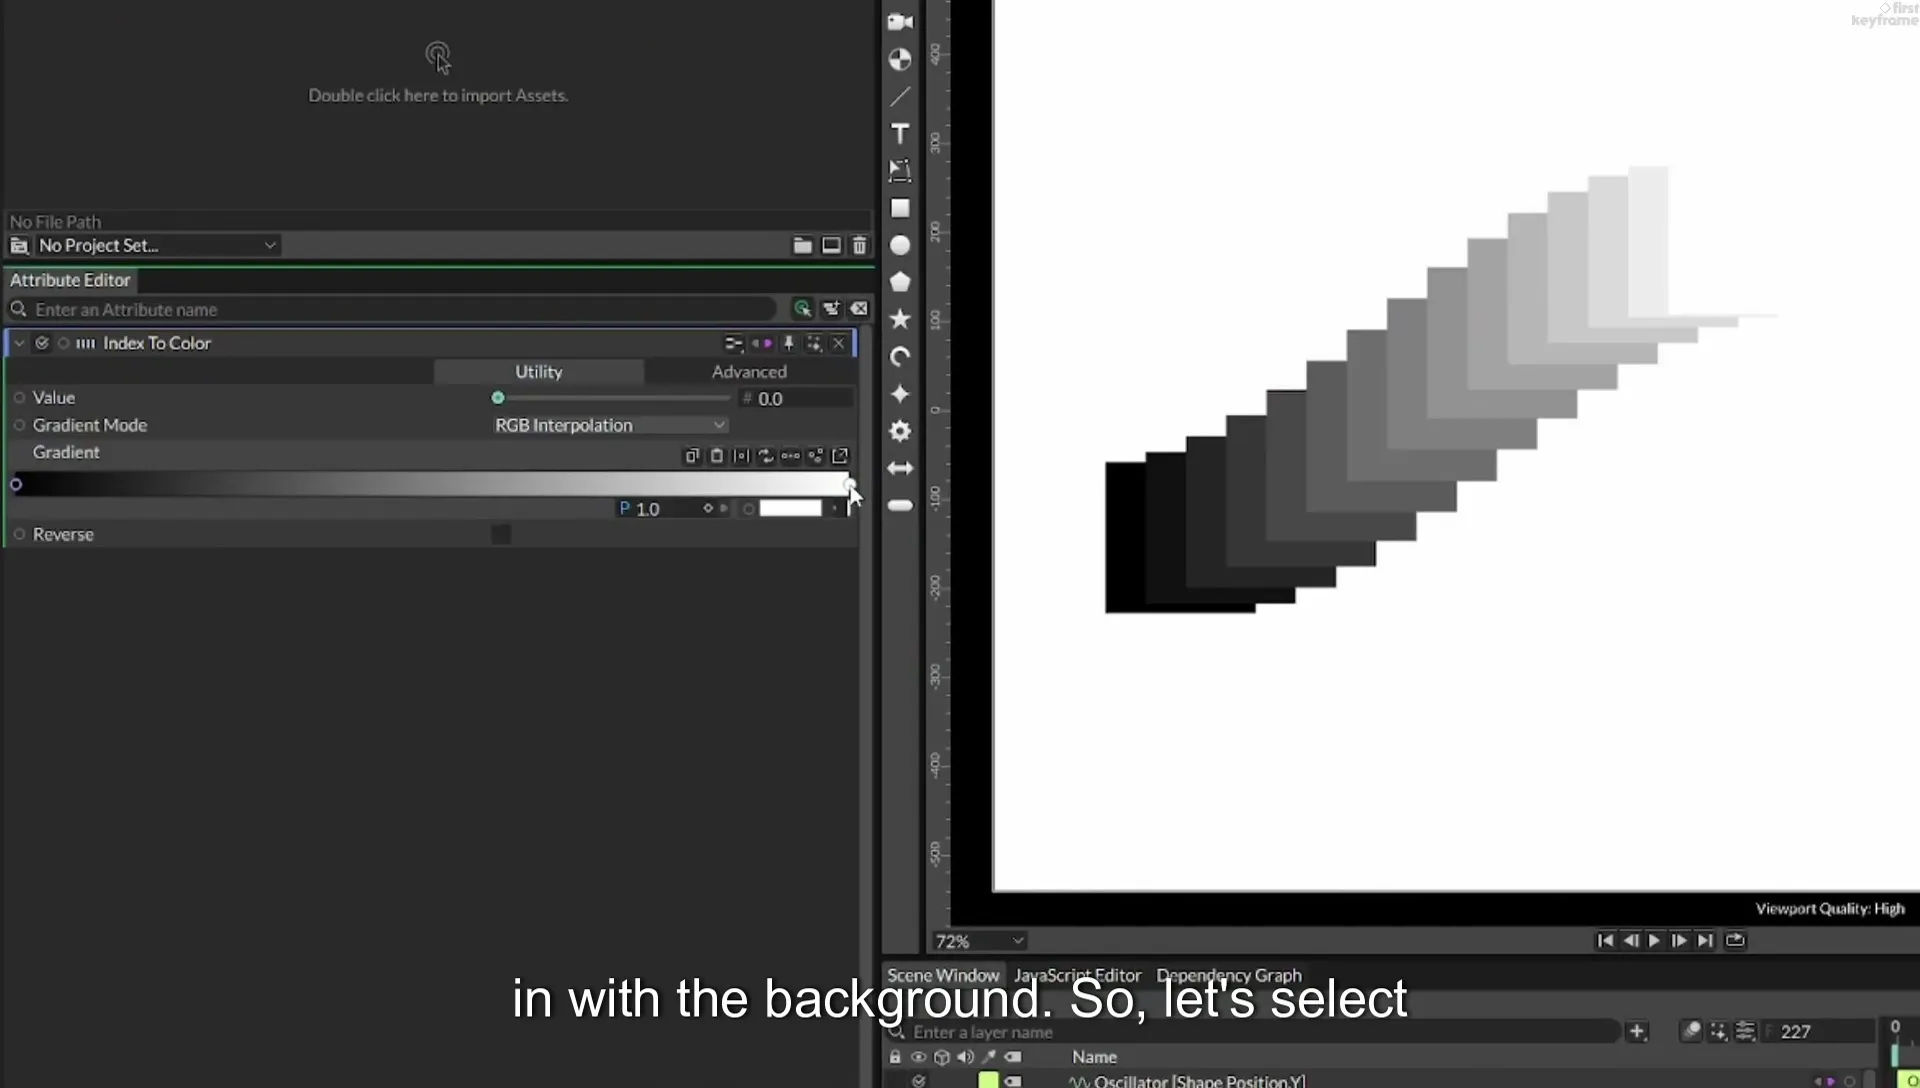Screen dimensions: 1920x1088
Task: Click the white gradient stop color swatch
Action: pos(790,508)
